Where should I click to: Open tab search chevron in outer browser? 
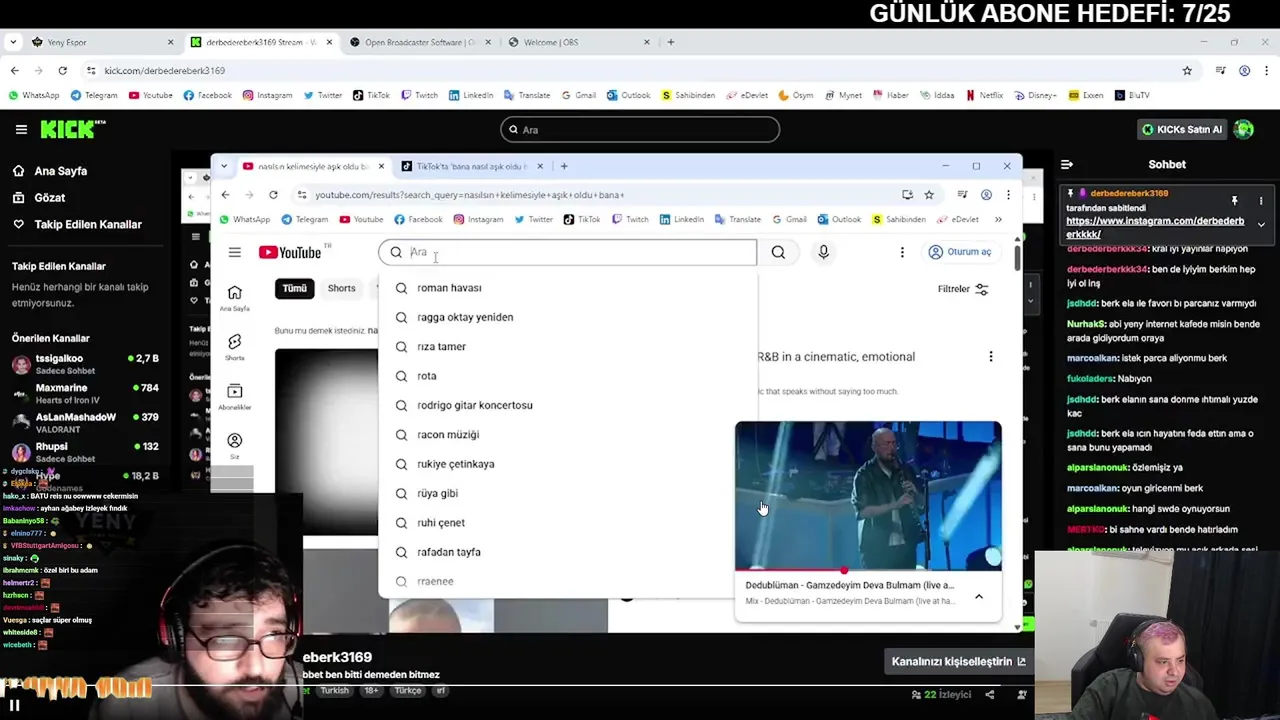pyautogui.click(x=14, y=42)
